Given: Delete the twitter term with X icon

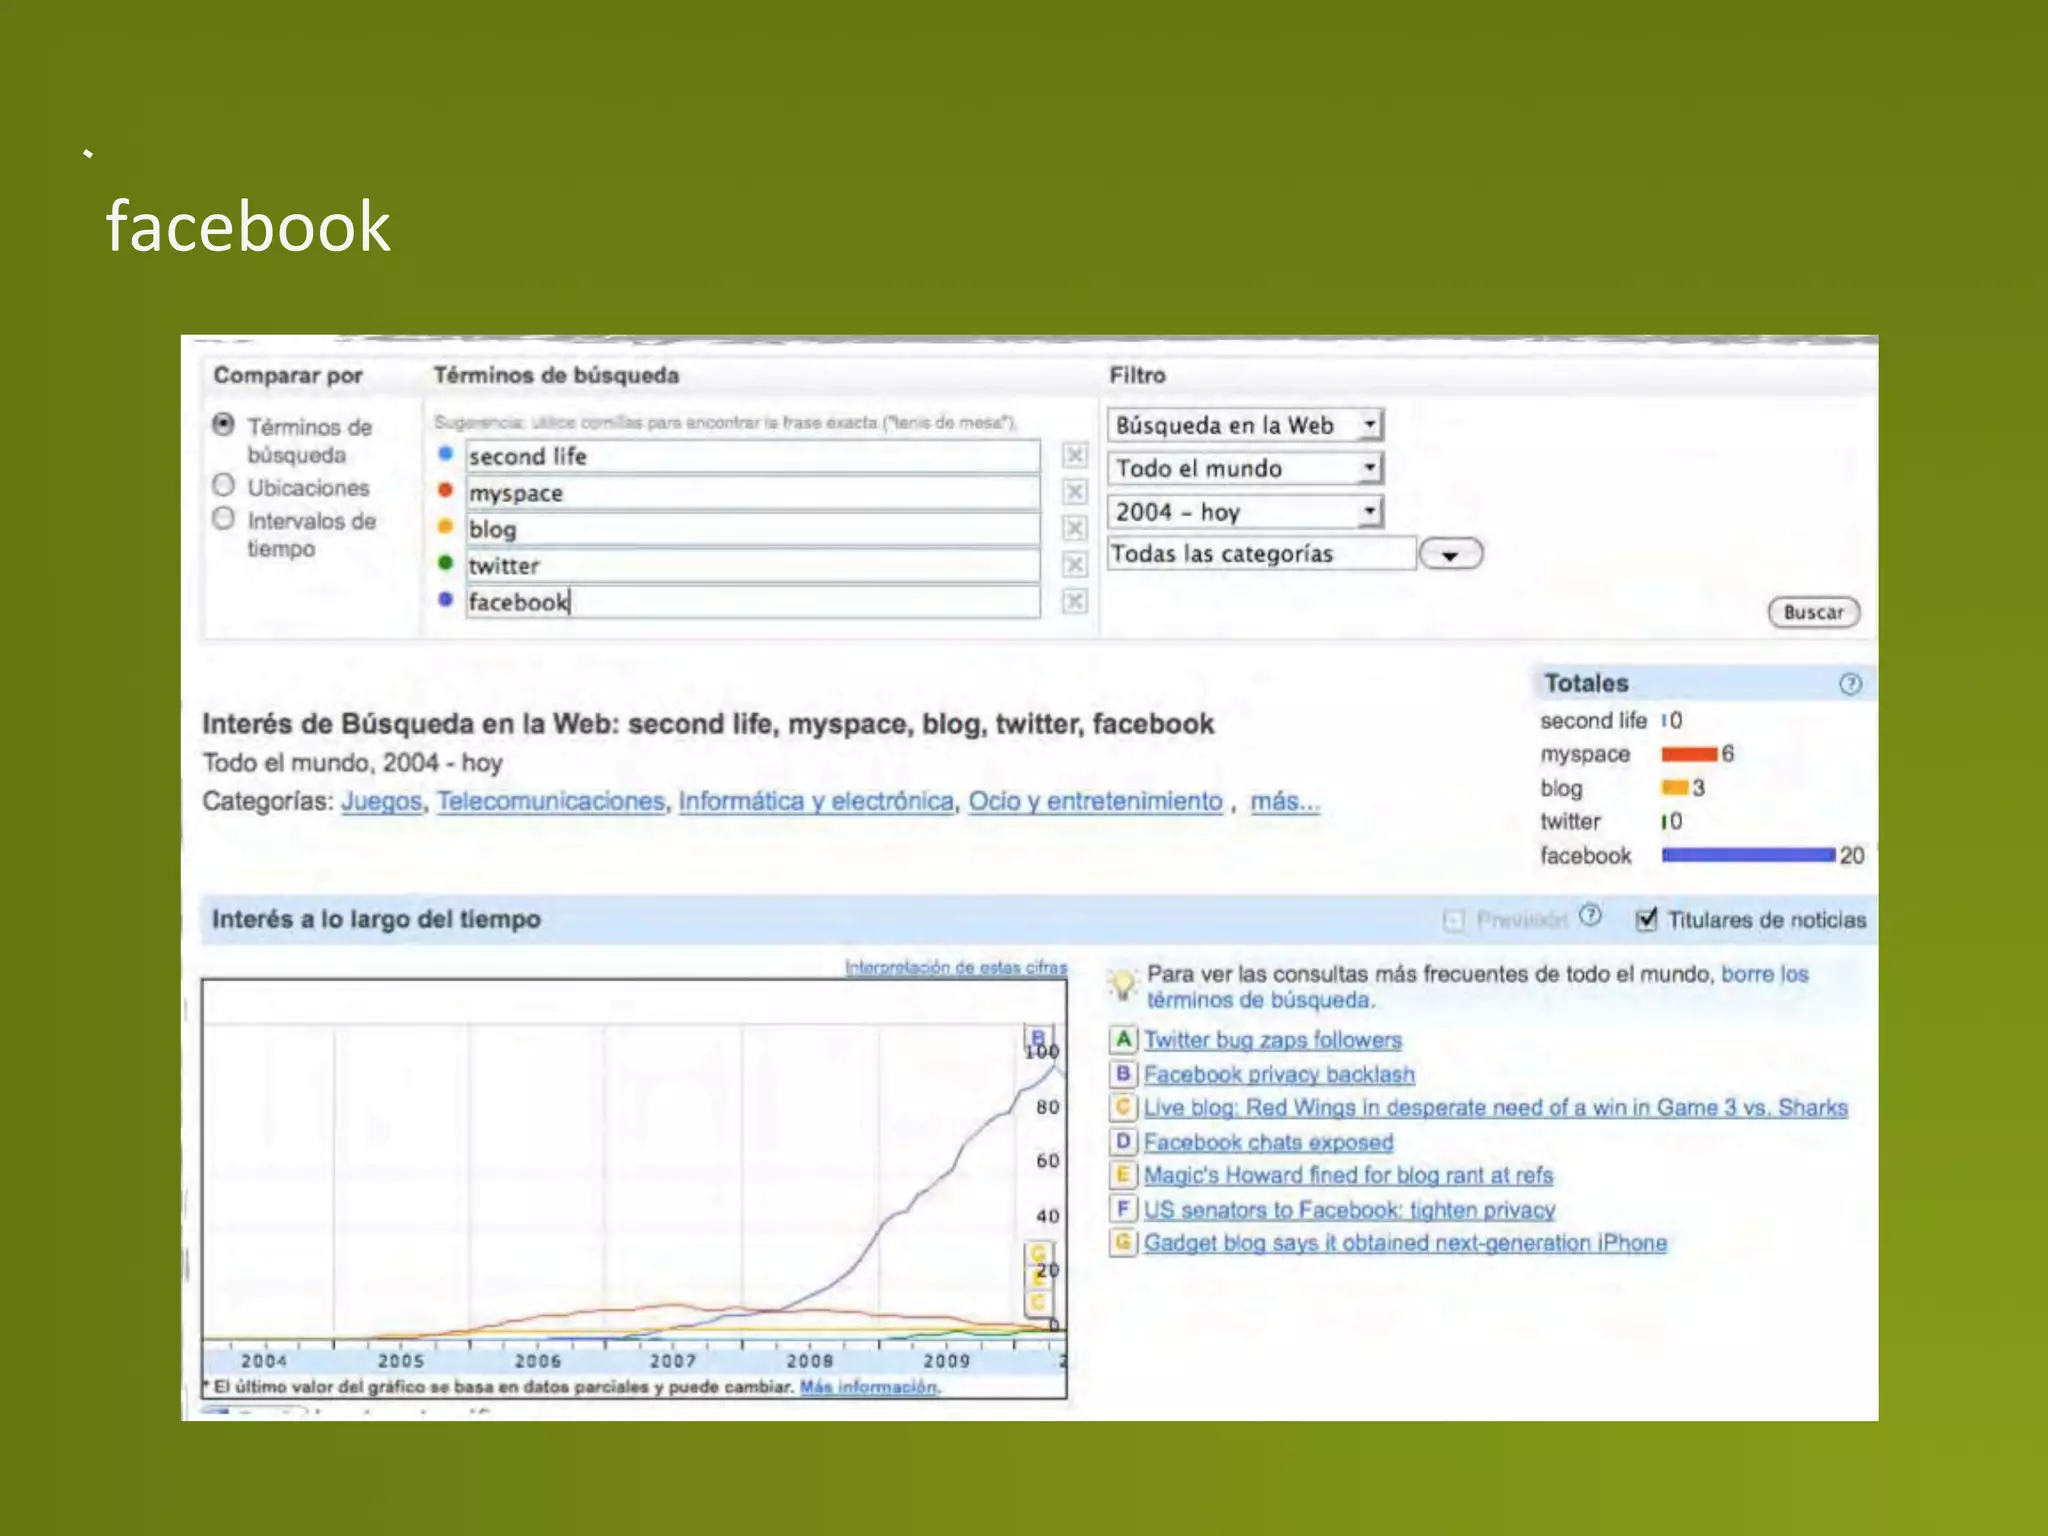Looking at the screenshot, I should click(x=1074, y=565).
